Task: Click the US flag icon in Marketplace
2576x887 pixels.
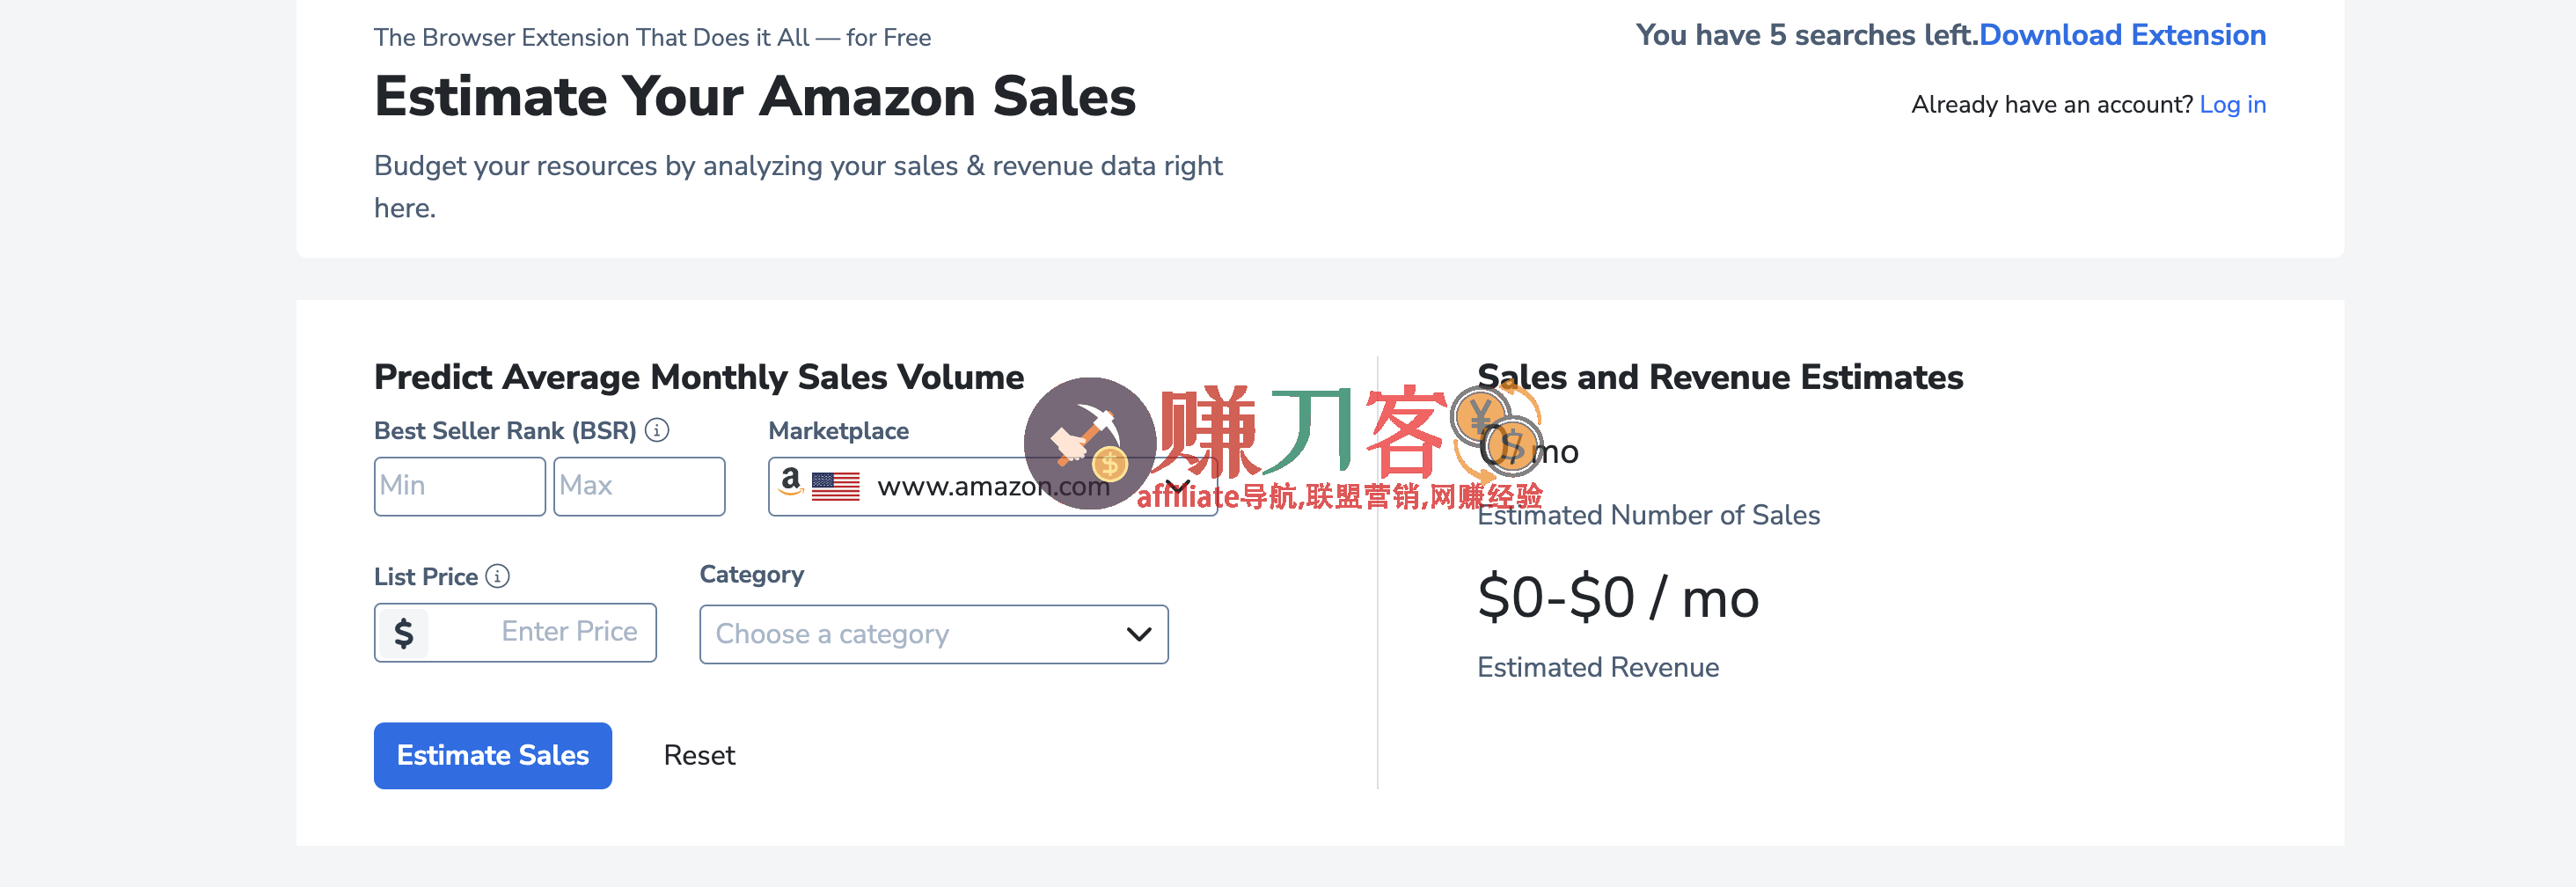Action: pos(835,487)
